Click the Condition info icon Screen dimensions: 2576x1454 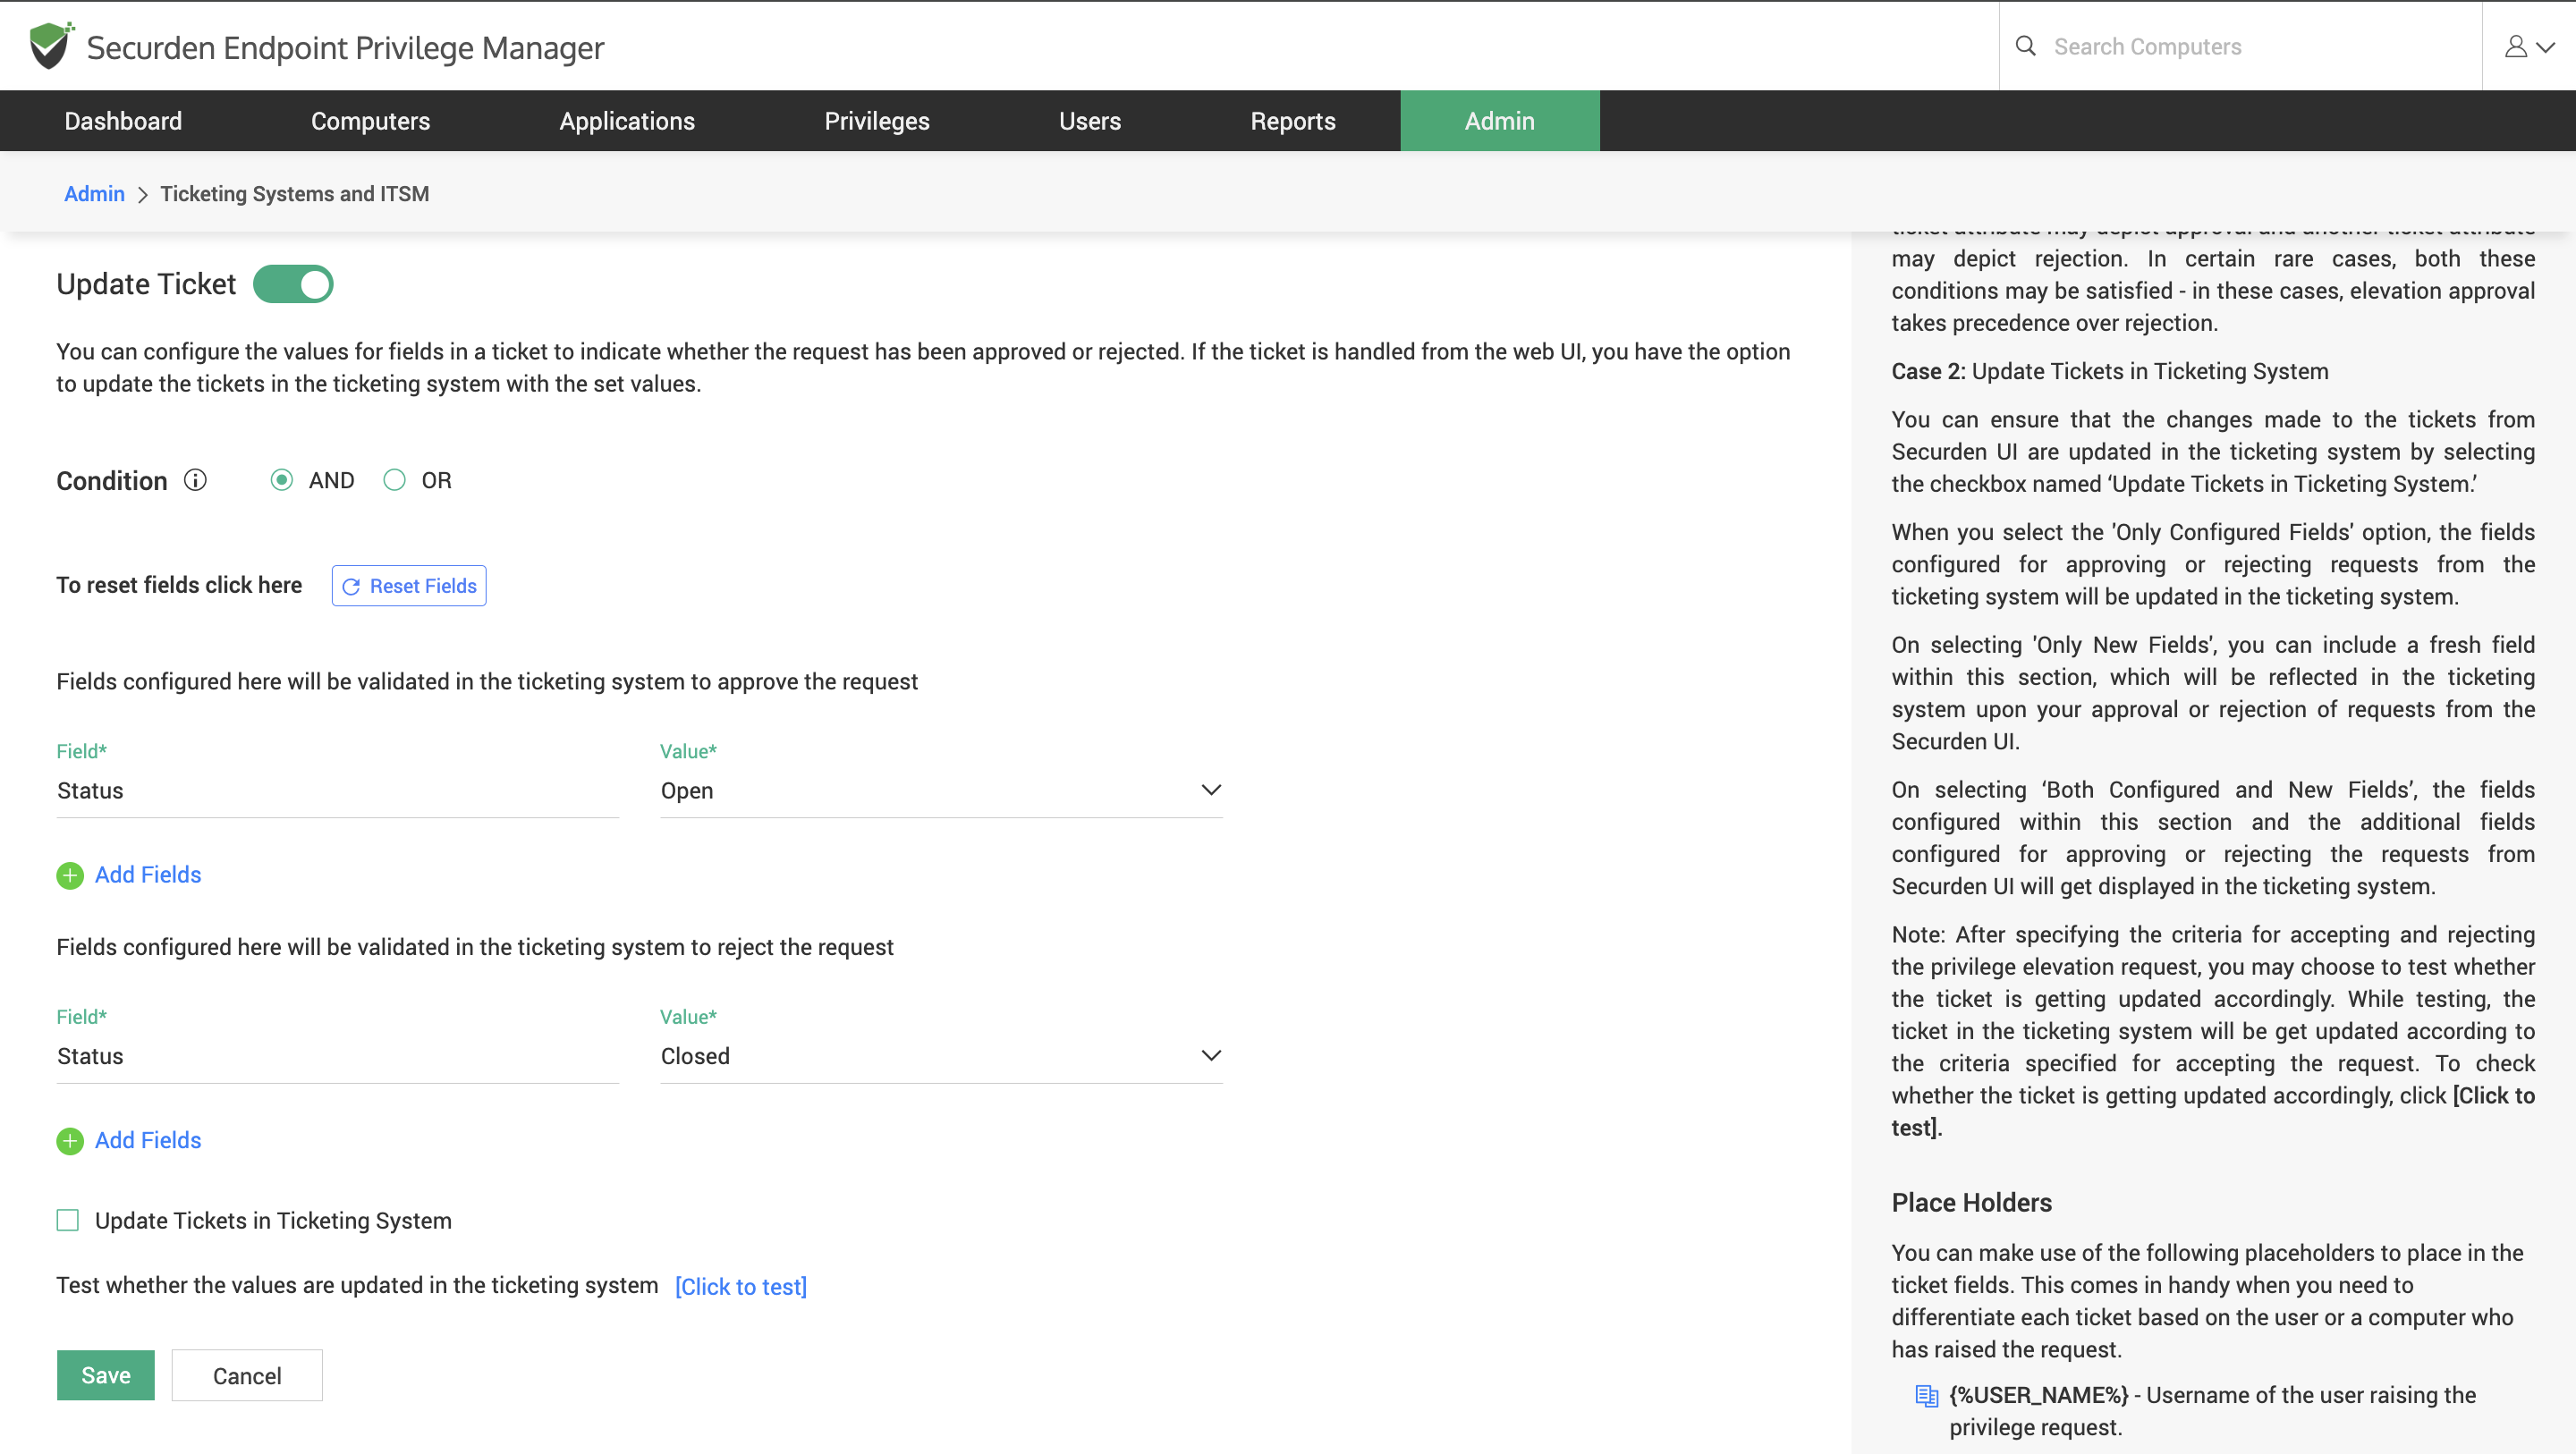[x=195, y=481]
